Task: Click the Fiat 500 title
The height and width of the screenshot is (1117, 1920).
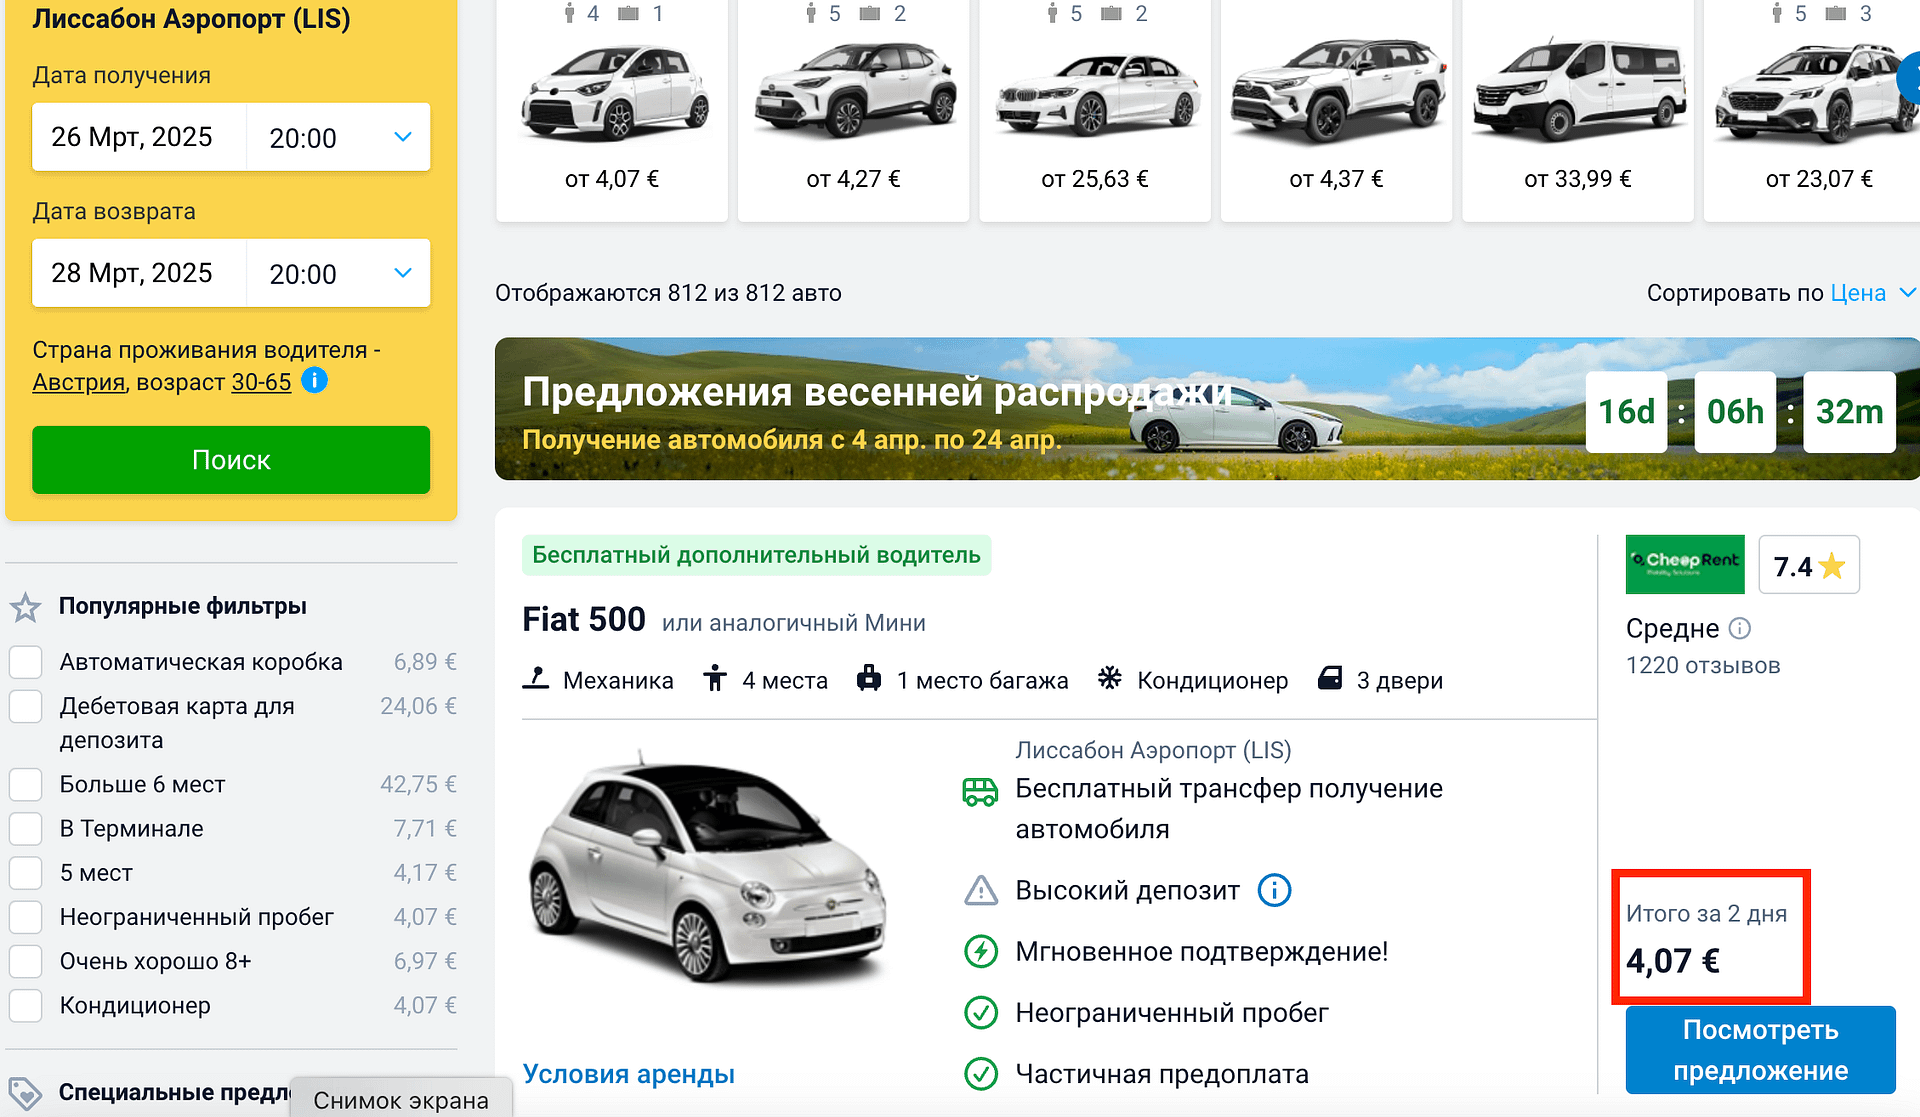Action: (x=584, y=619)
